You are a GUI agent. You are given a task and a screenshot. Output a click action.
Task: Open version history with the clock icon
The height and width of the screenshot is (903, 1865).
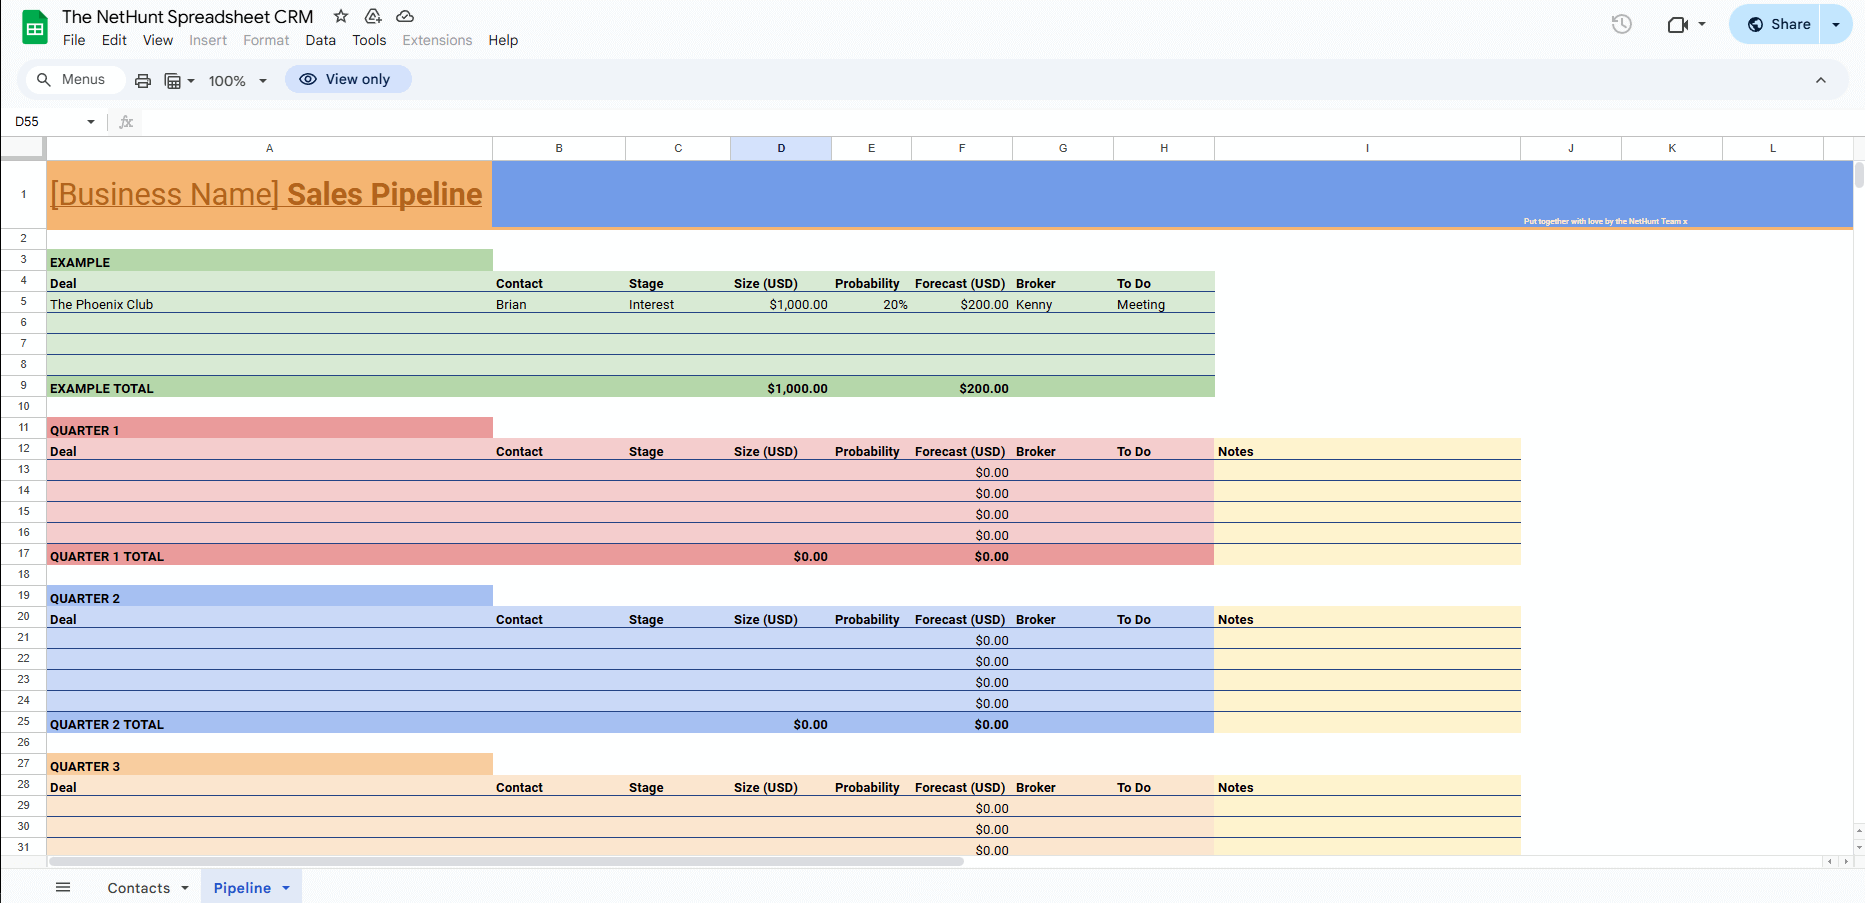1620,23
